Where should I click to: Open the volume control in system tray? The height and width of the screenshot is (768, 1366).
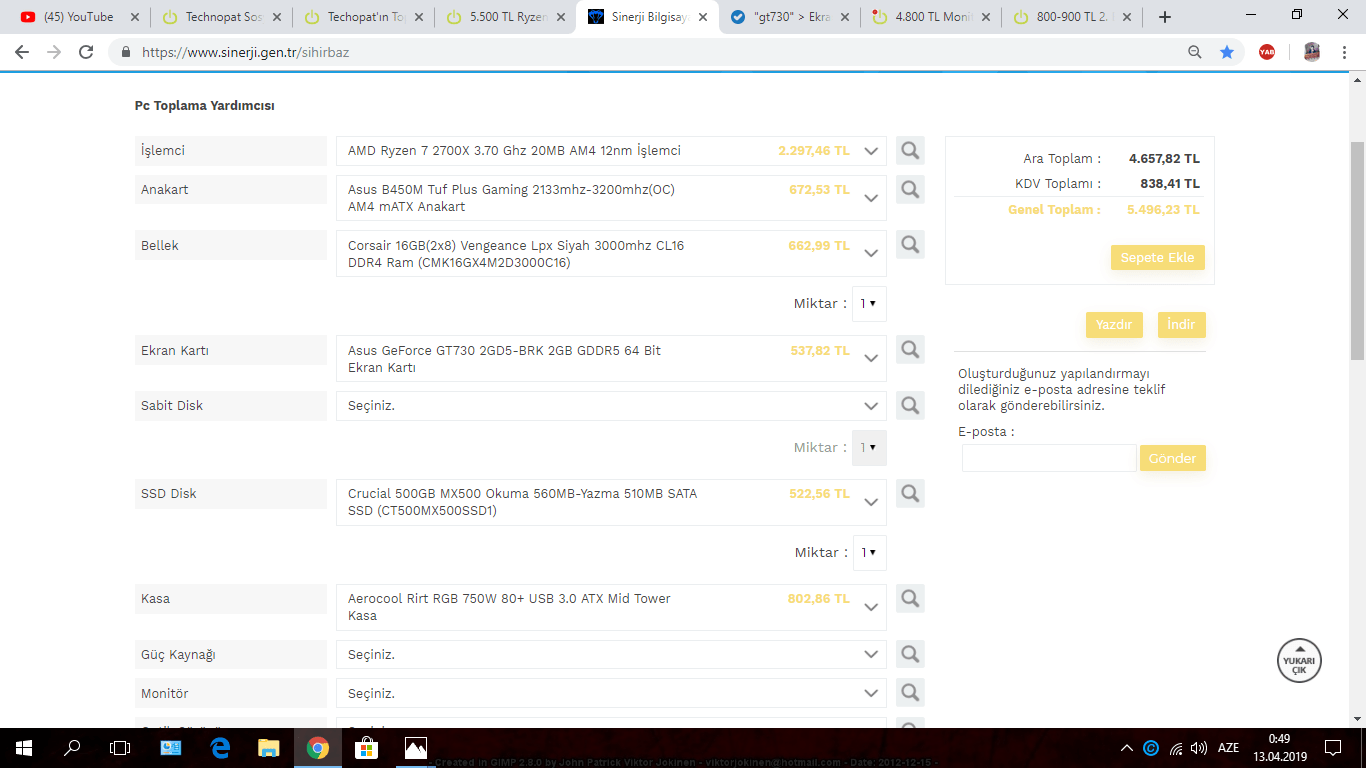1198,748
